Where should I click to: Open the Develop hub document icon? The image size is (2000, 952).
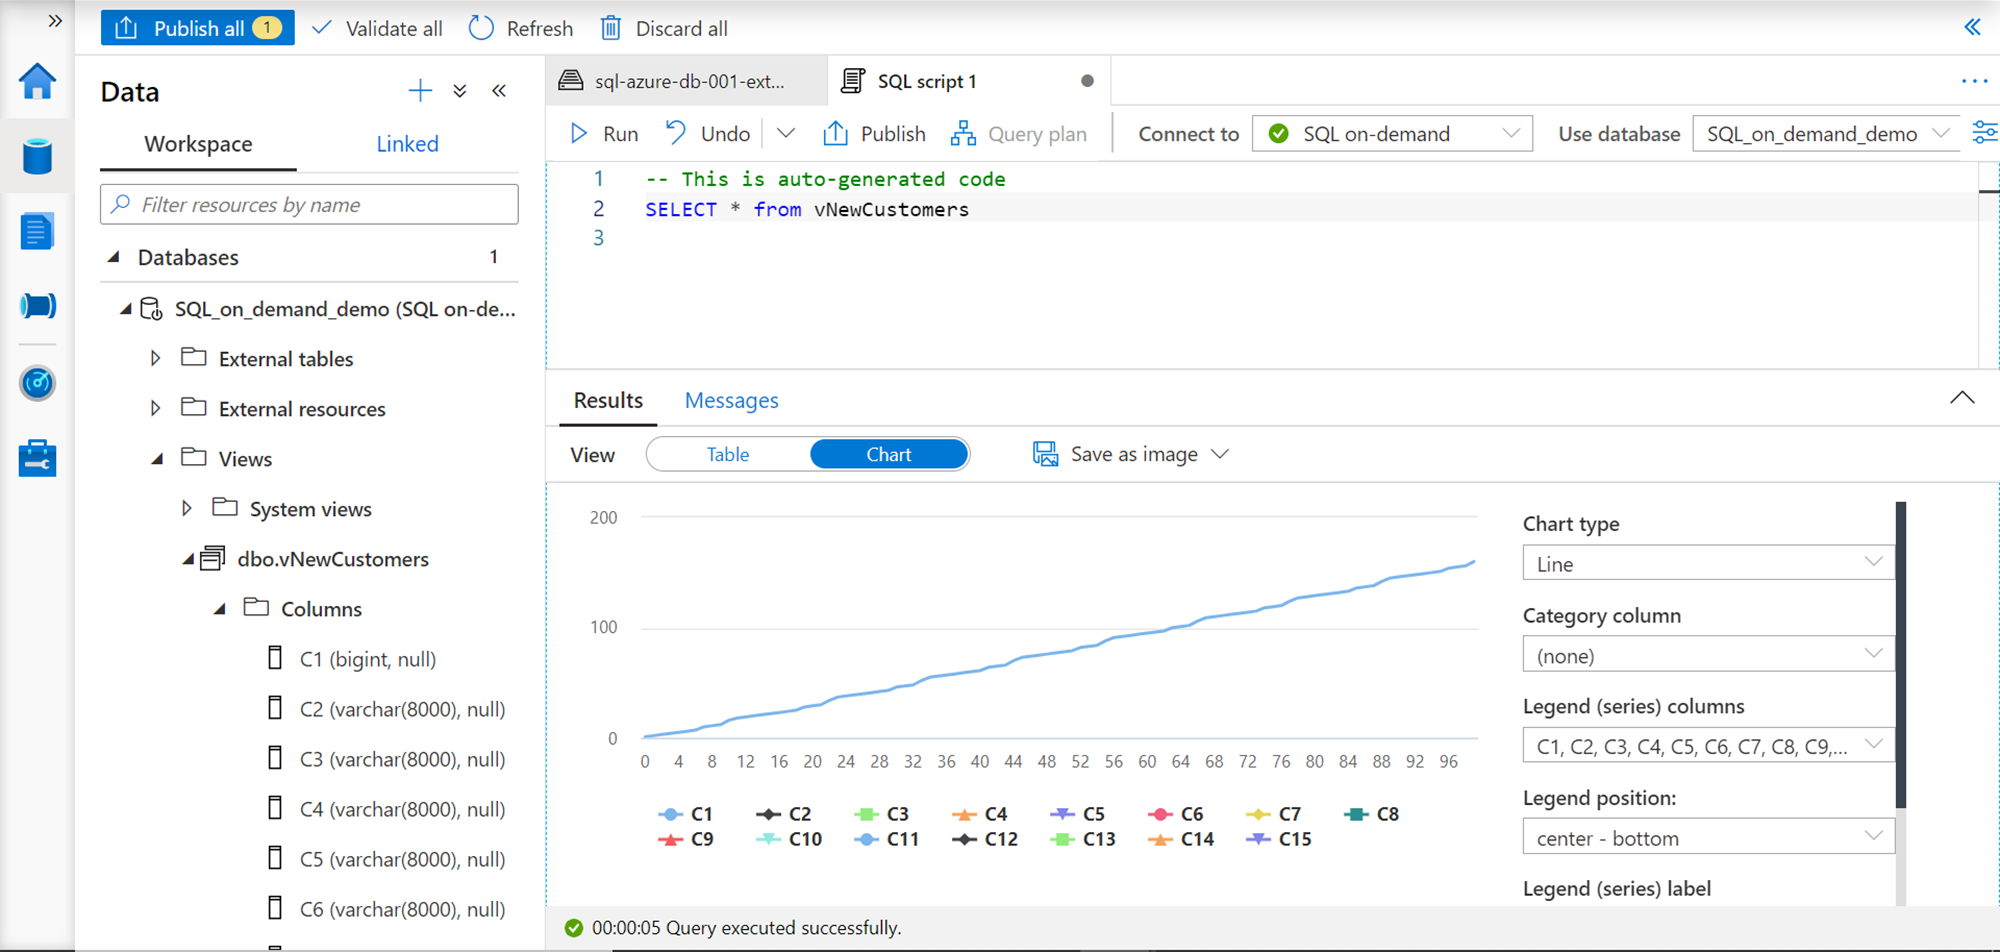tap(37, 232)
